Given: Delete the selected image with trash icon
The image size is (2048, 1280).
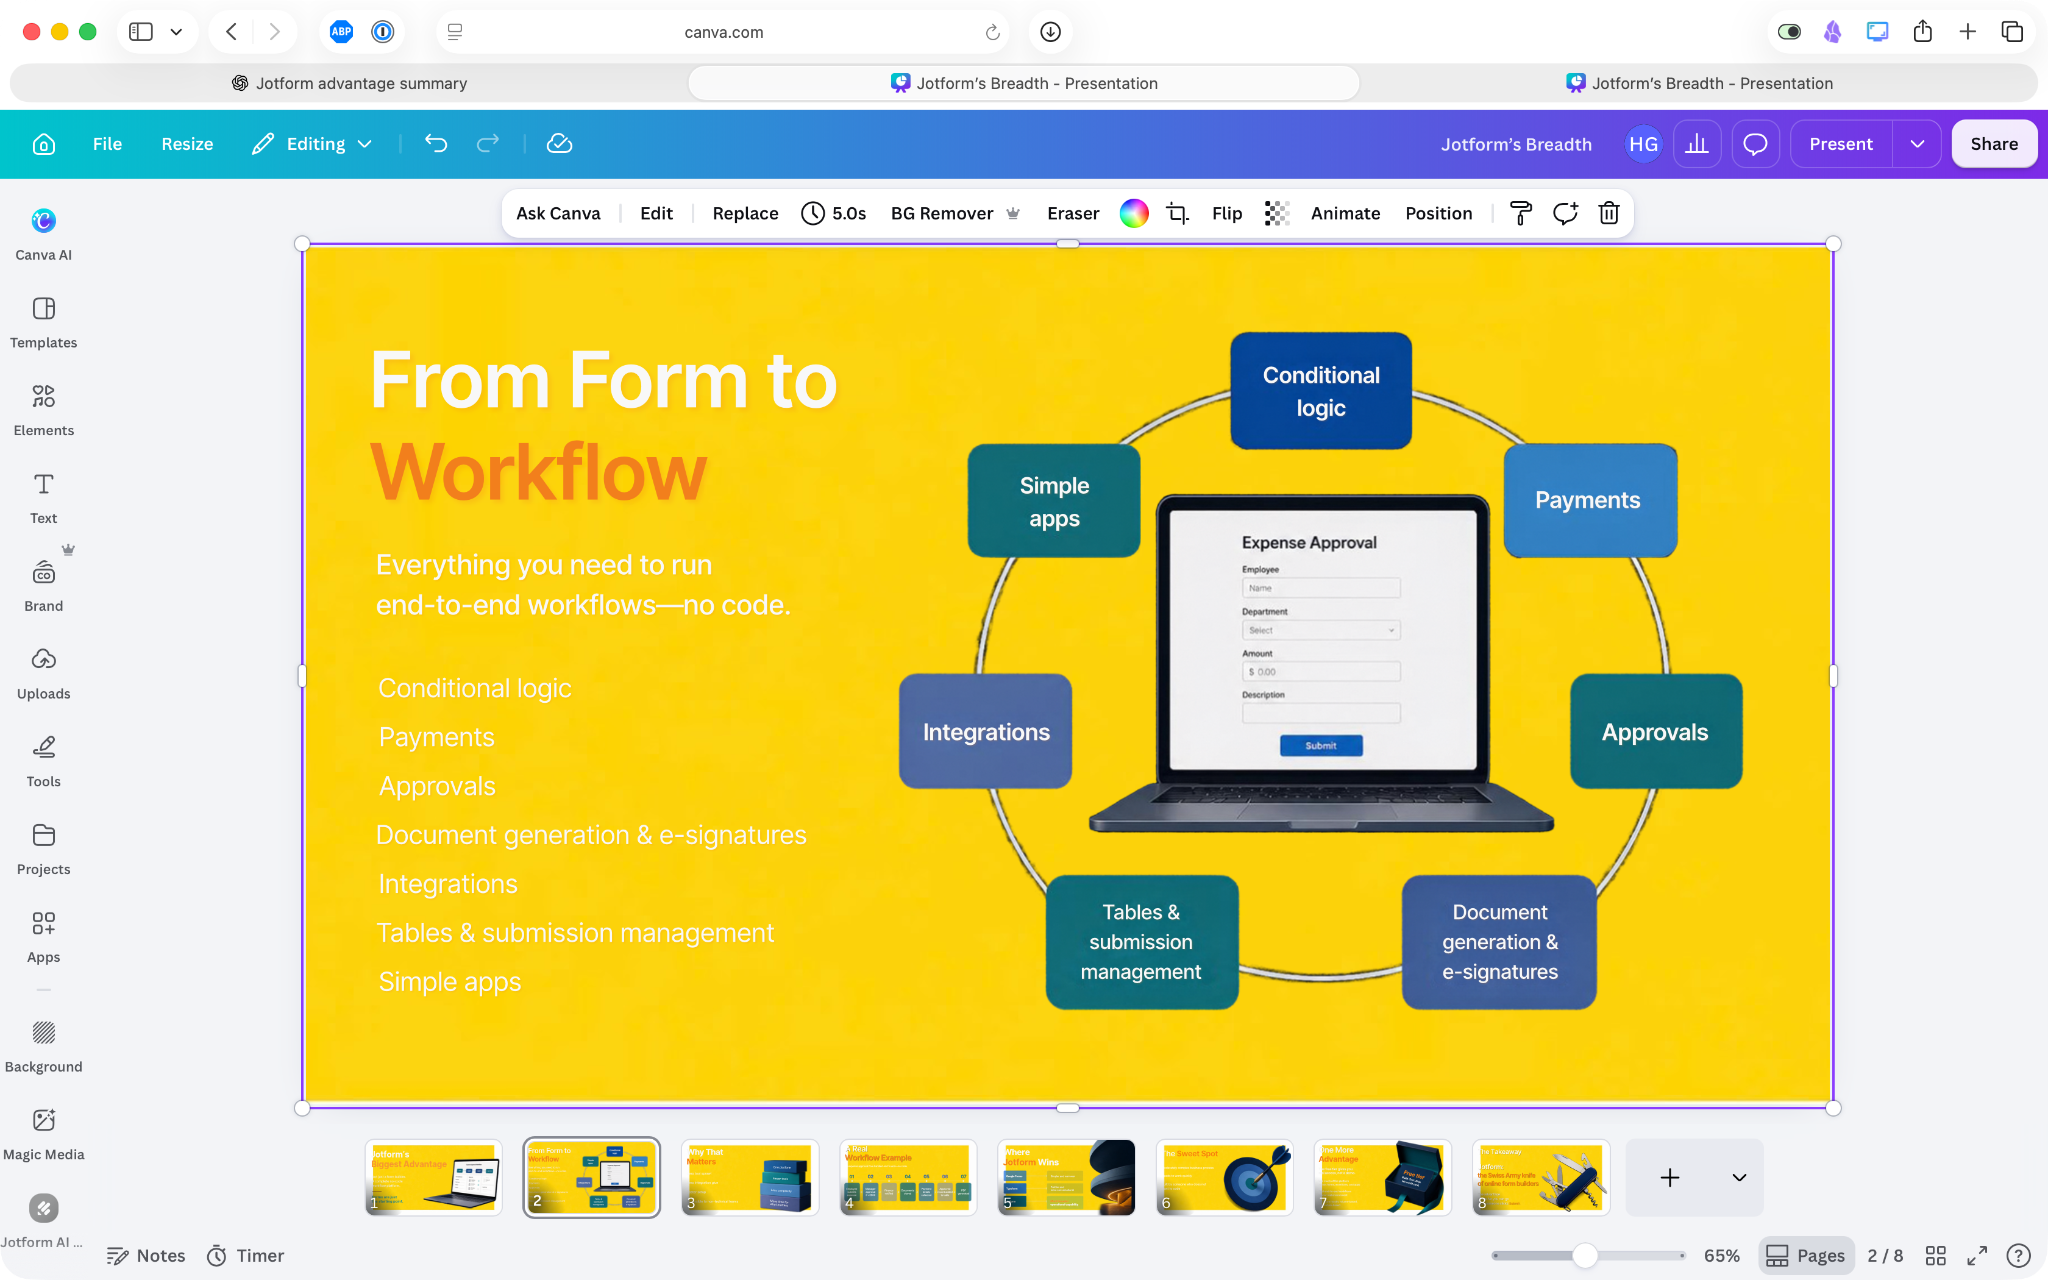Looking at the screenshot, I should point(1609,213).
